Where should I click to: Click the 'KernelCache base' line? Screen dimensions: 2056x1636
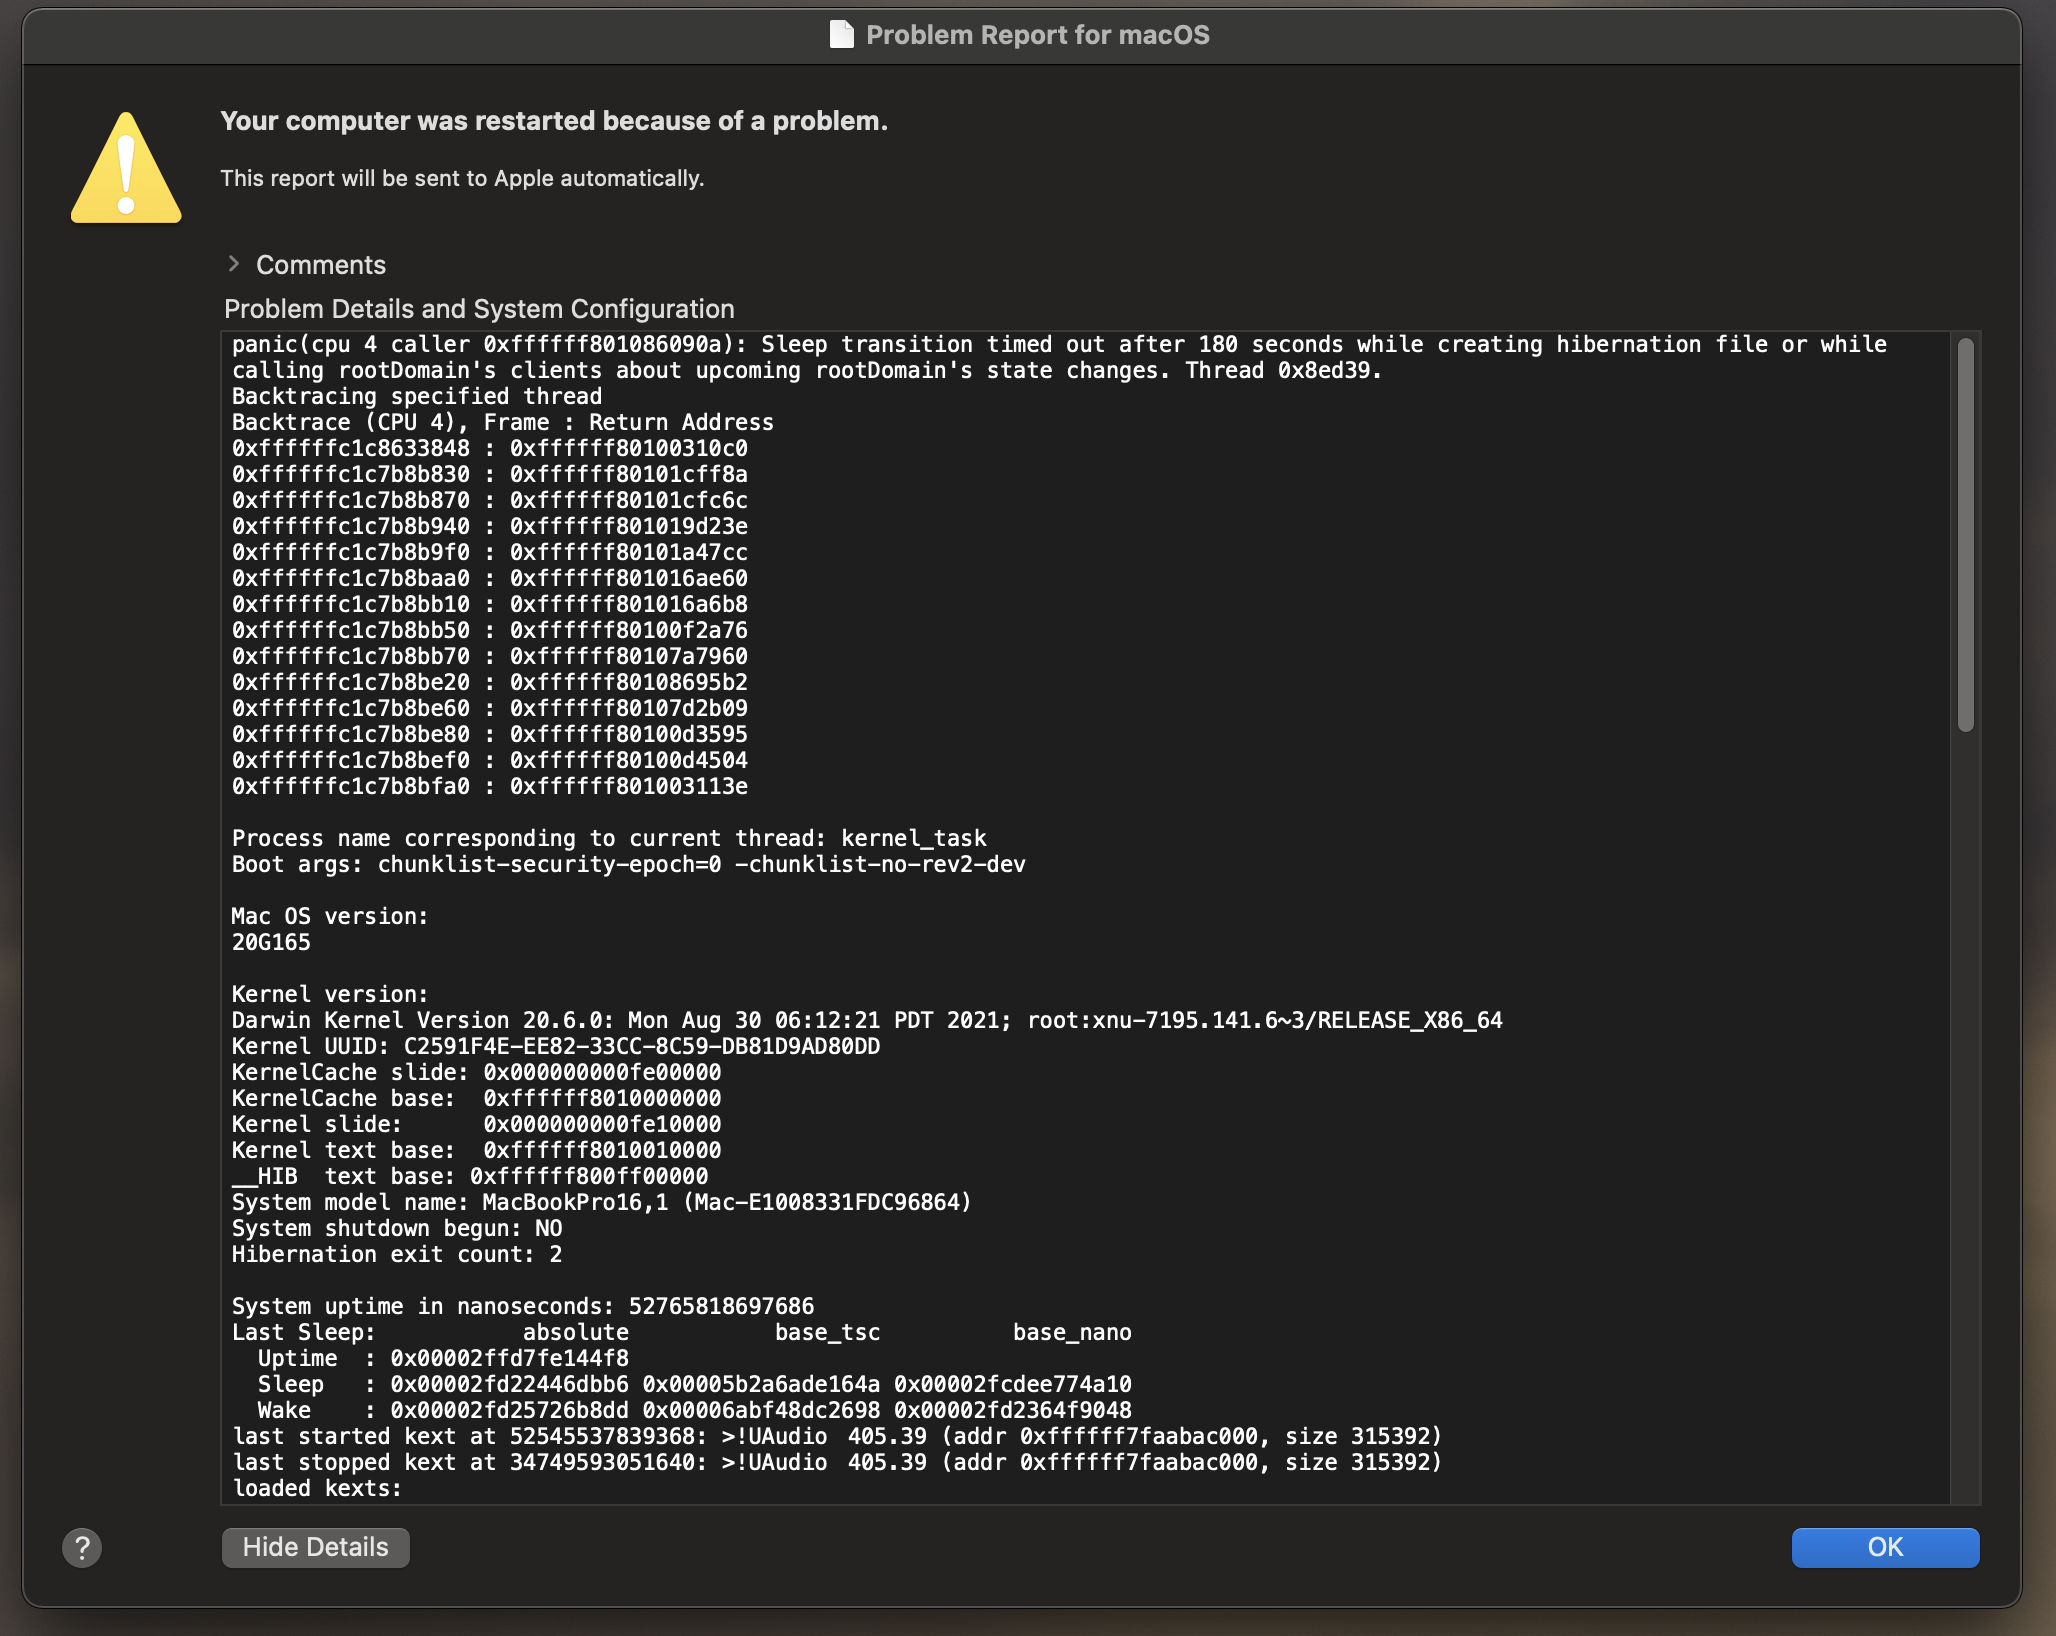477,1098
